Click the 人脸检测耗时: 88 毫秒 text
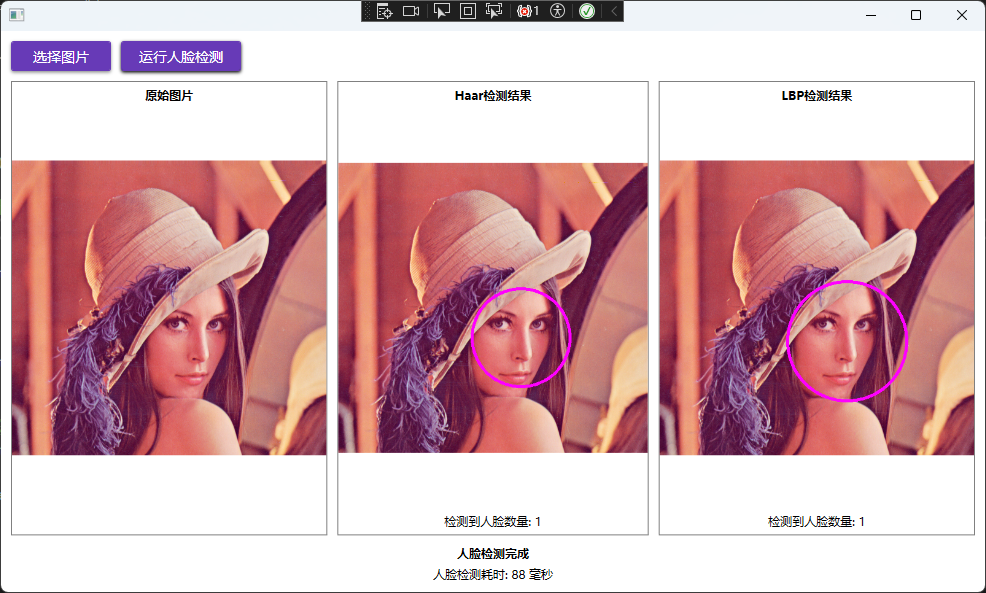 (493, 574)
